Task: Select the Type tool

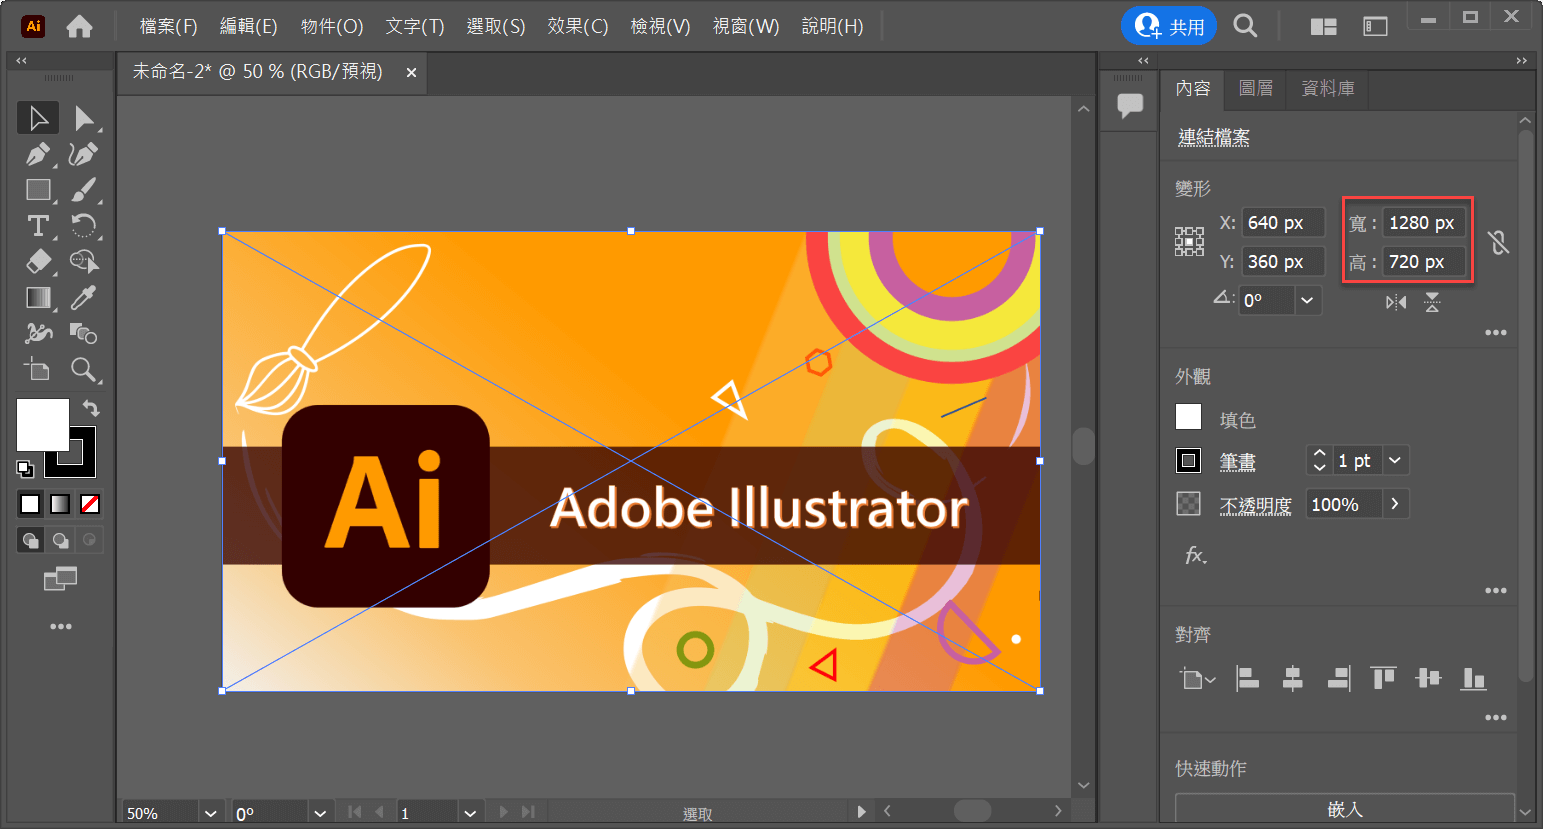Action: pos(38,226)
